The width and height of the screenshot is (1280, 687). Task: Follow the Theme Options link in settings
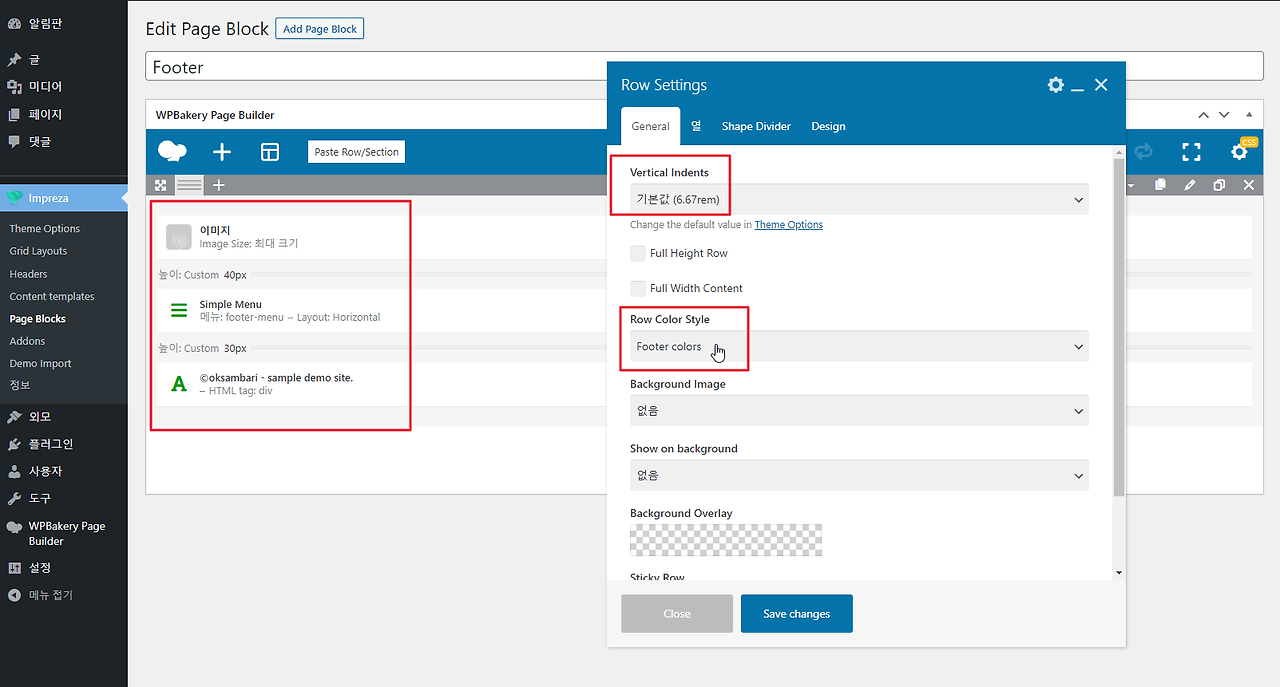(x=788, y=225)
